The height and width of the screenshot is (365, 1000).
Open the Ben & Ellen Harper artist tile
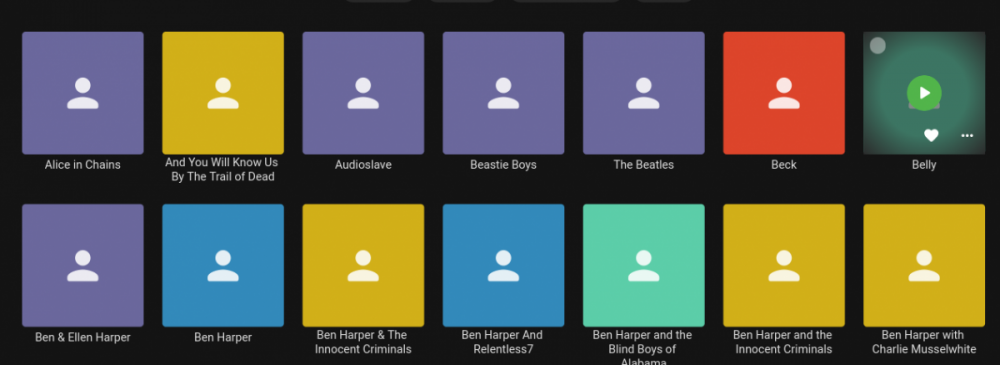(83, 265)
